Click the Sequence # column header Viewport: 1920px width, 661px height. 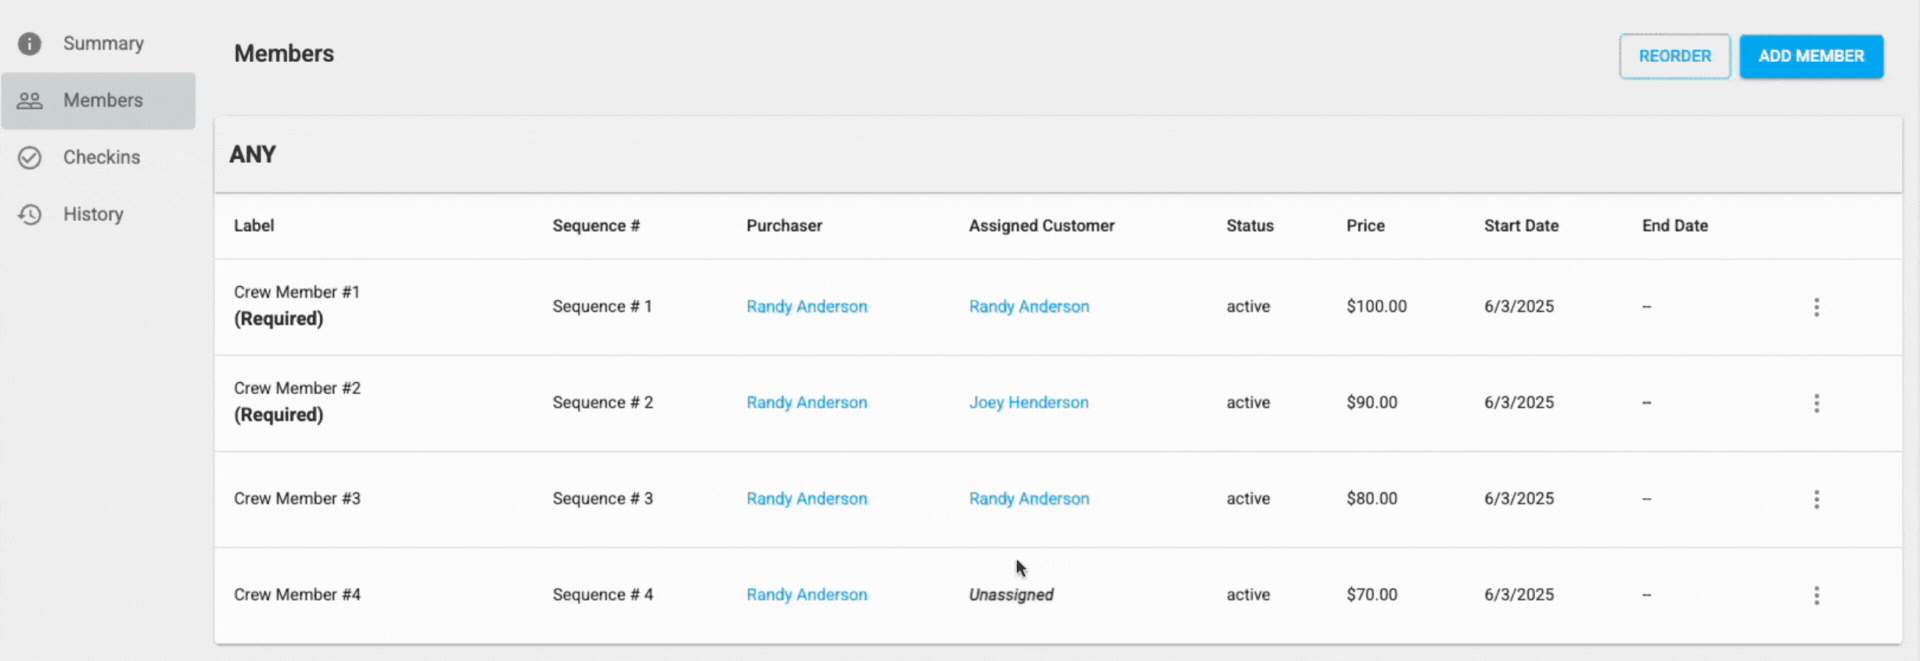tap(595, 226)
